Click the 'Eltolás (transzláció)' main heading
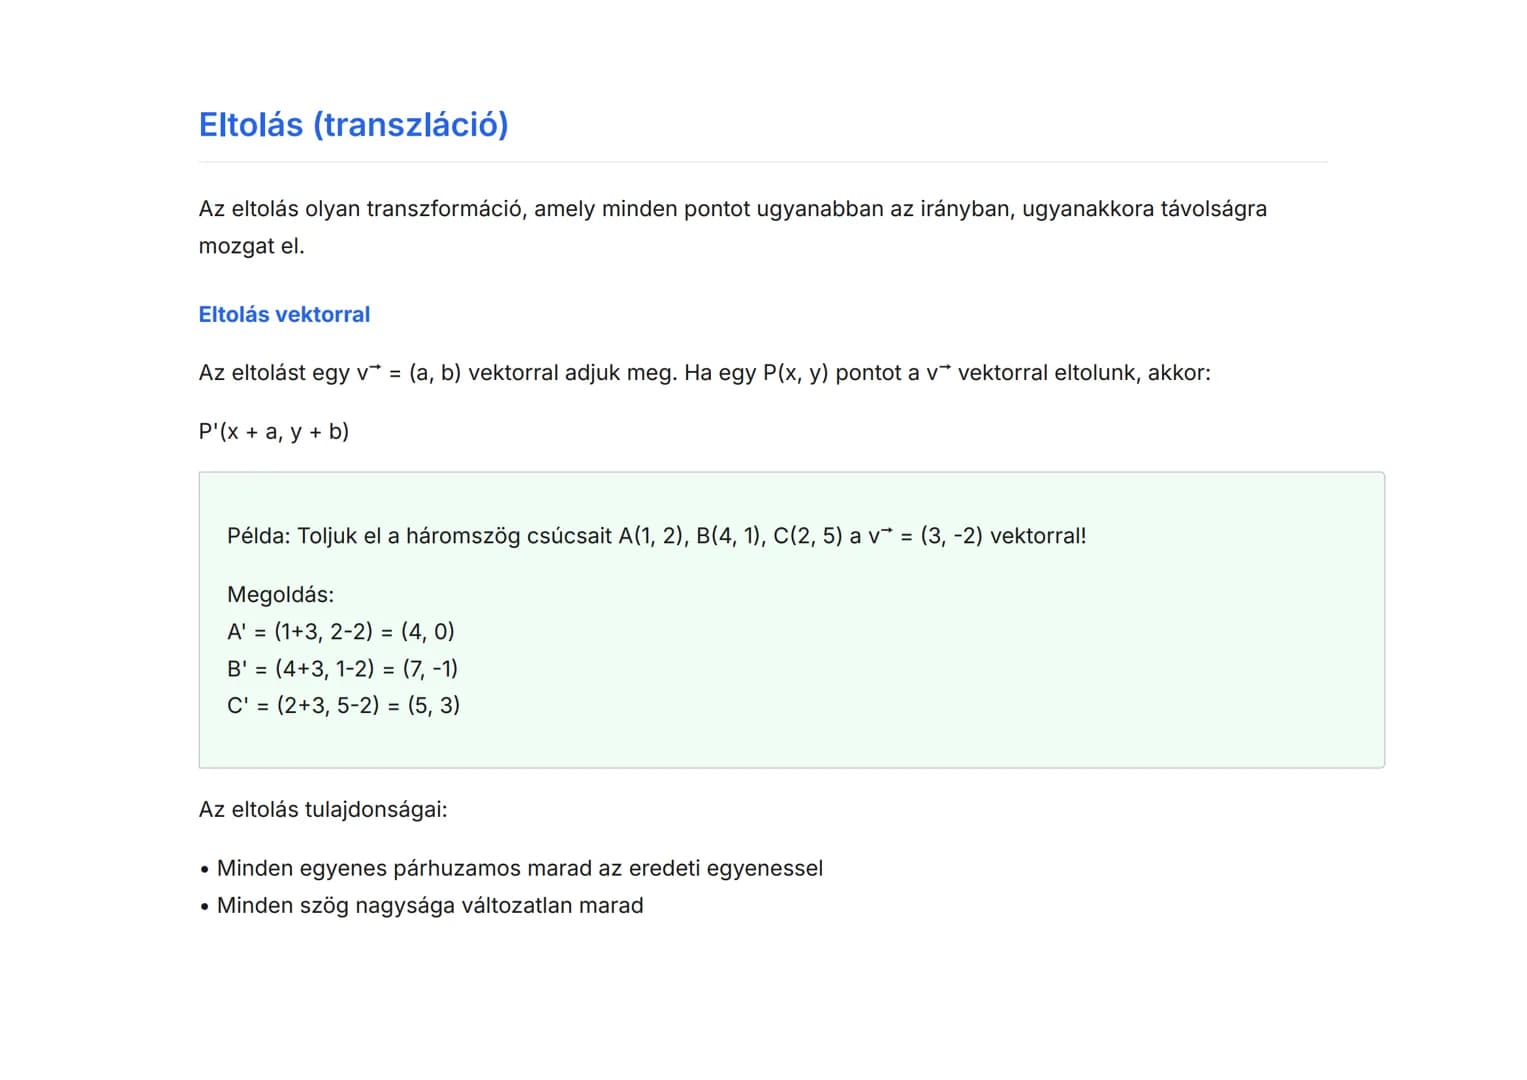The image size is (1527, 1080). (x=353, y=125)
